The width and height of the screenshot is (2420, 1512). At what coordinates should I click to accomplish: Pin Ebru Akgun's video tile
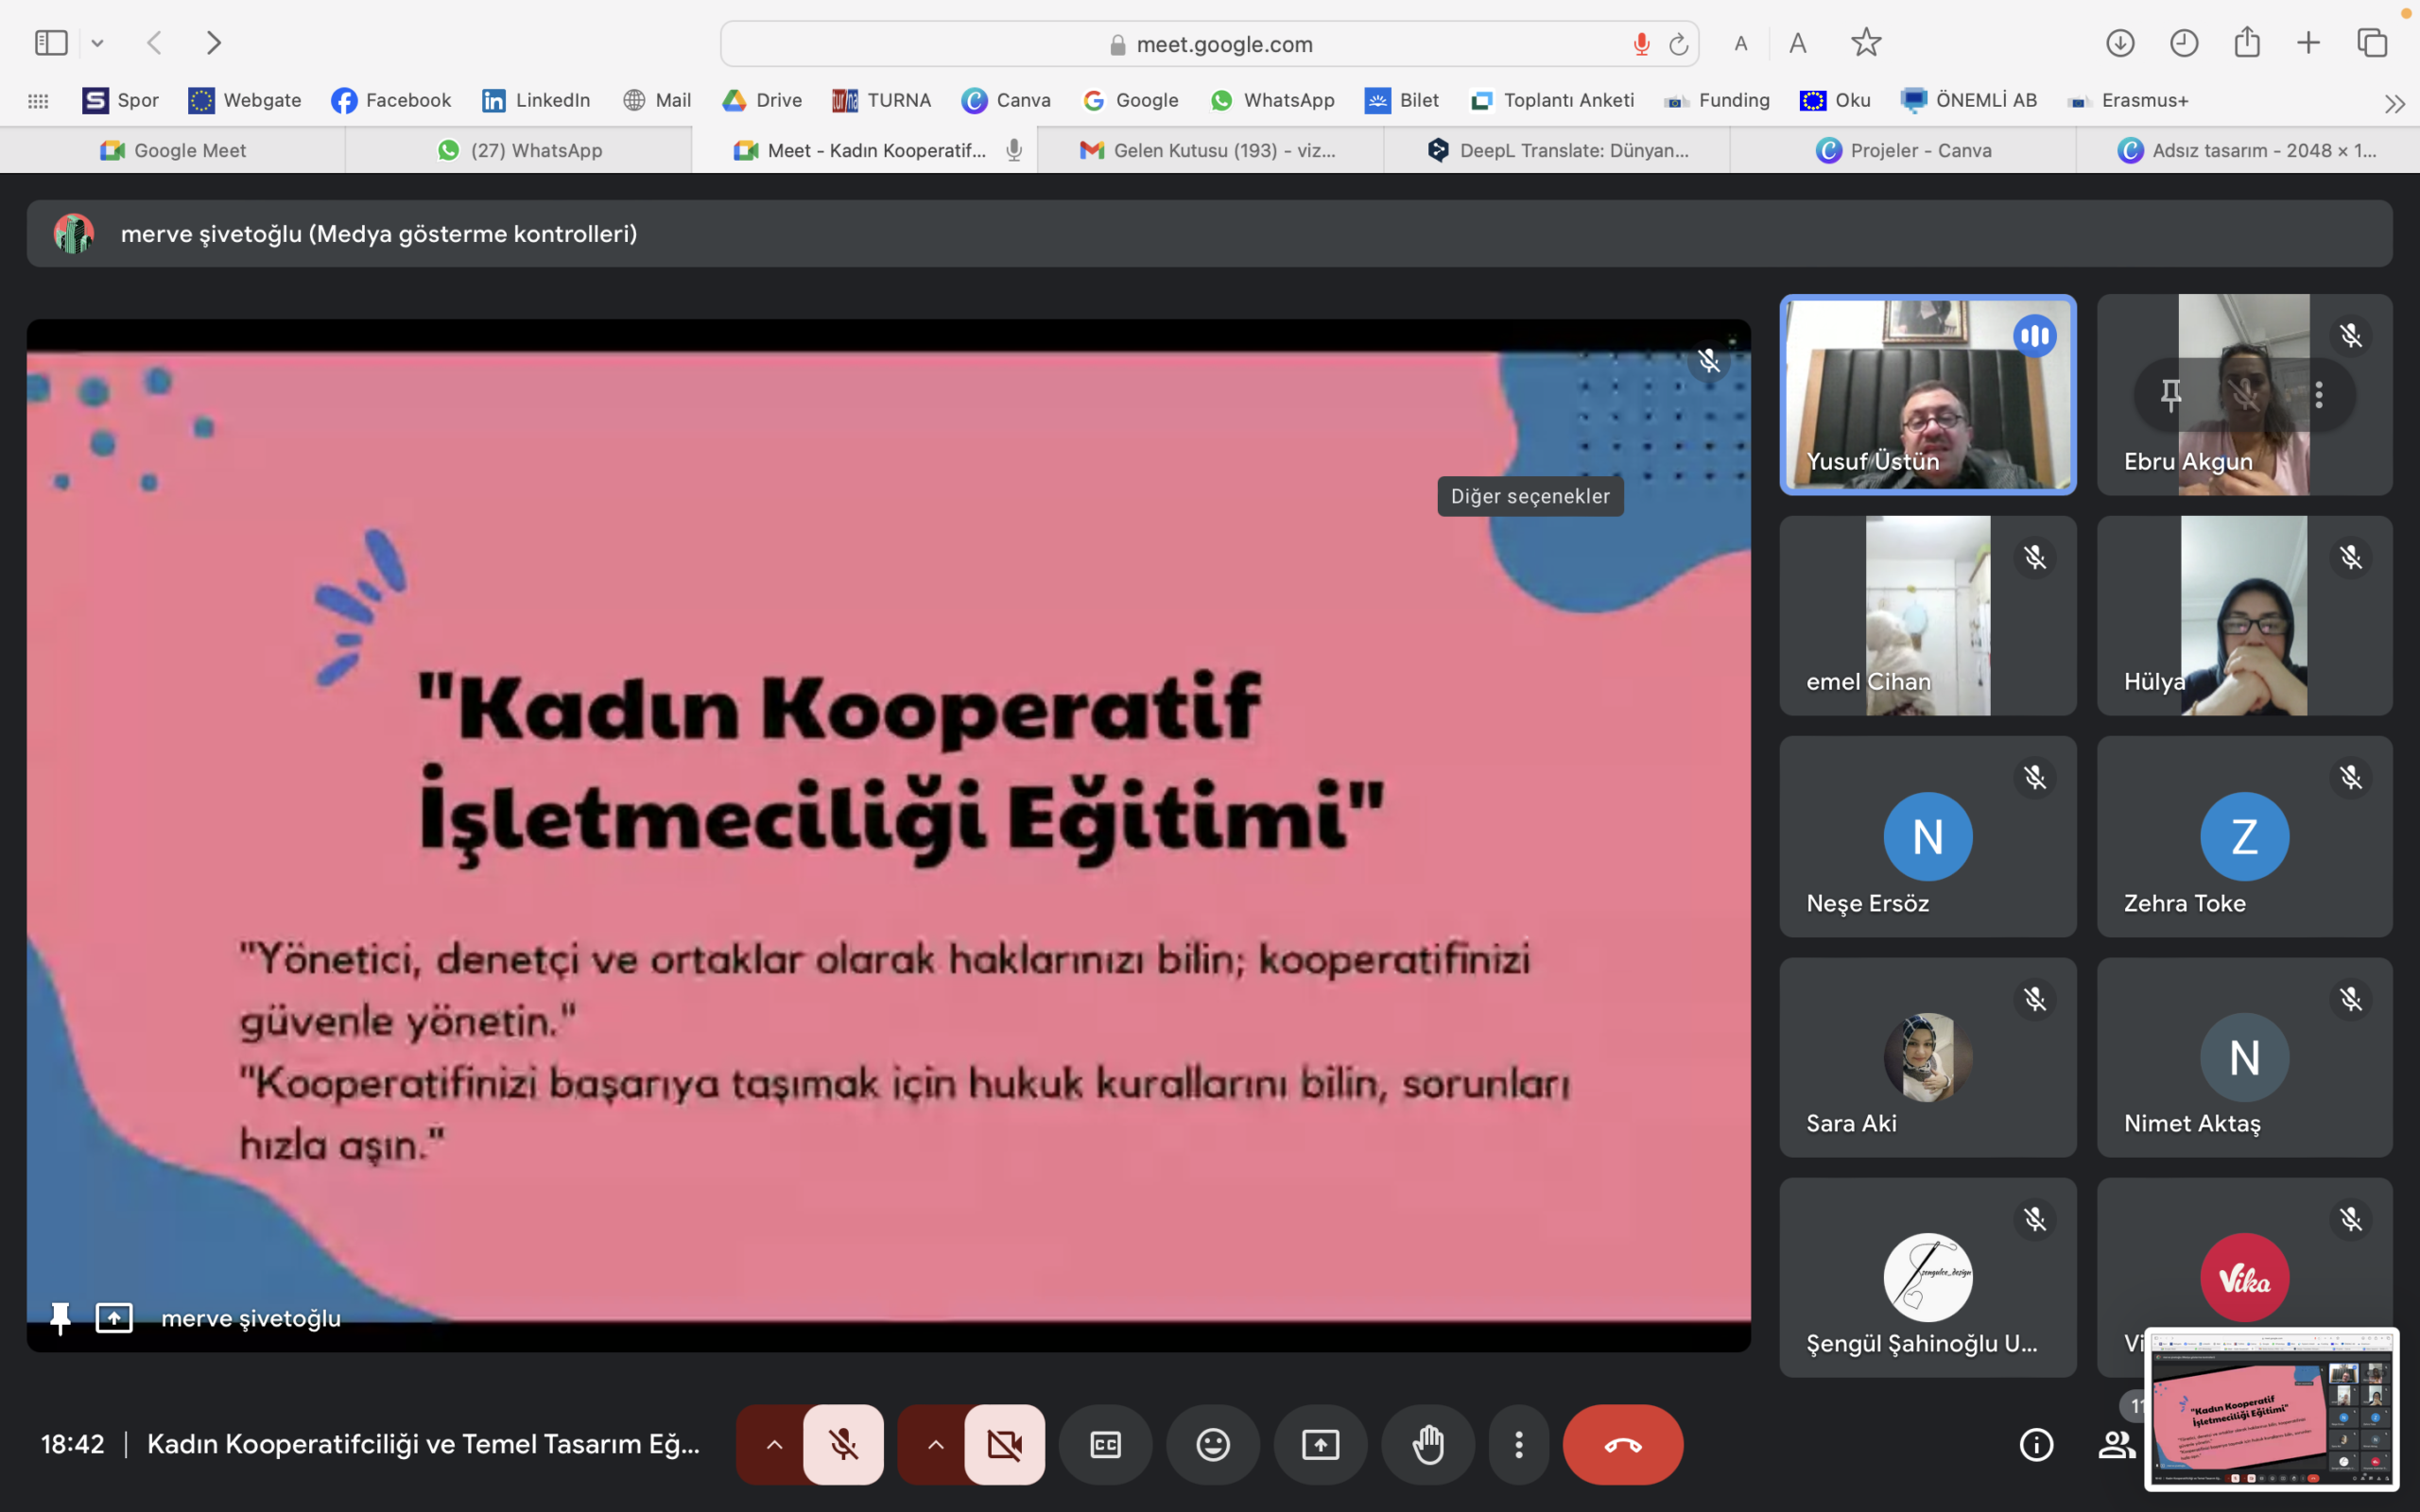click(2170, 395)
